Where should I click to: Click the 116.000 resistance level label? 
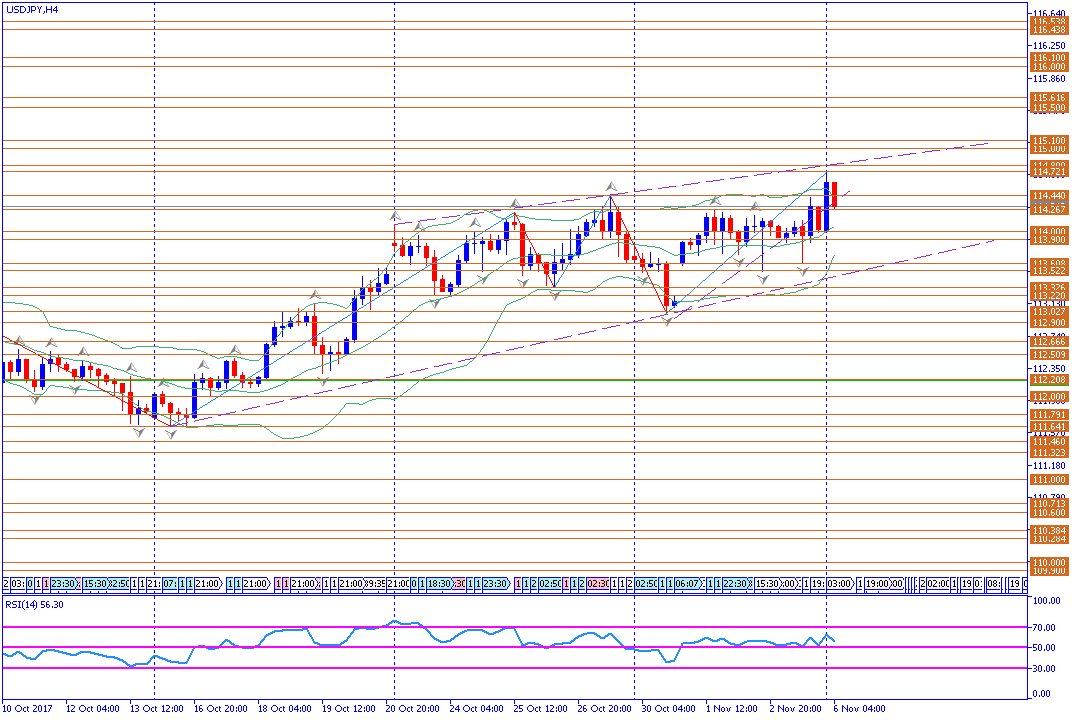(x=1047, y=66)
